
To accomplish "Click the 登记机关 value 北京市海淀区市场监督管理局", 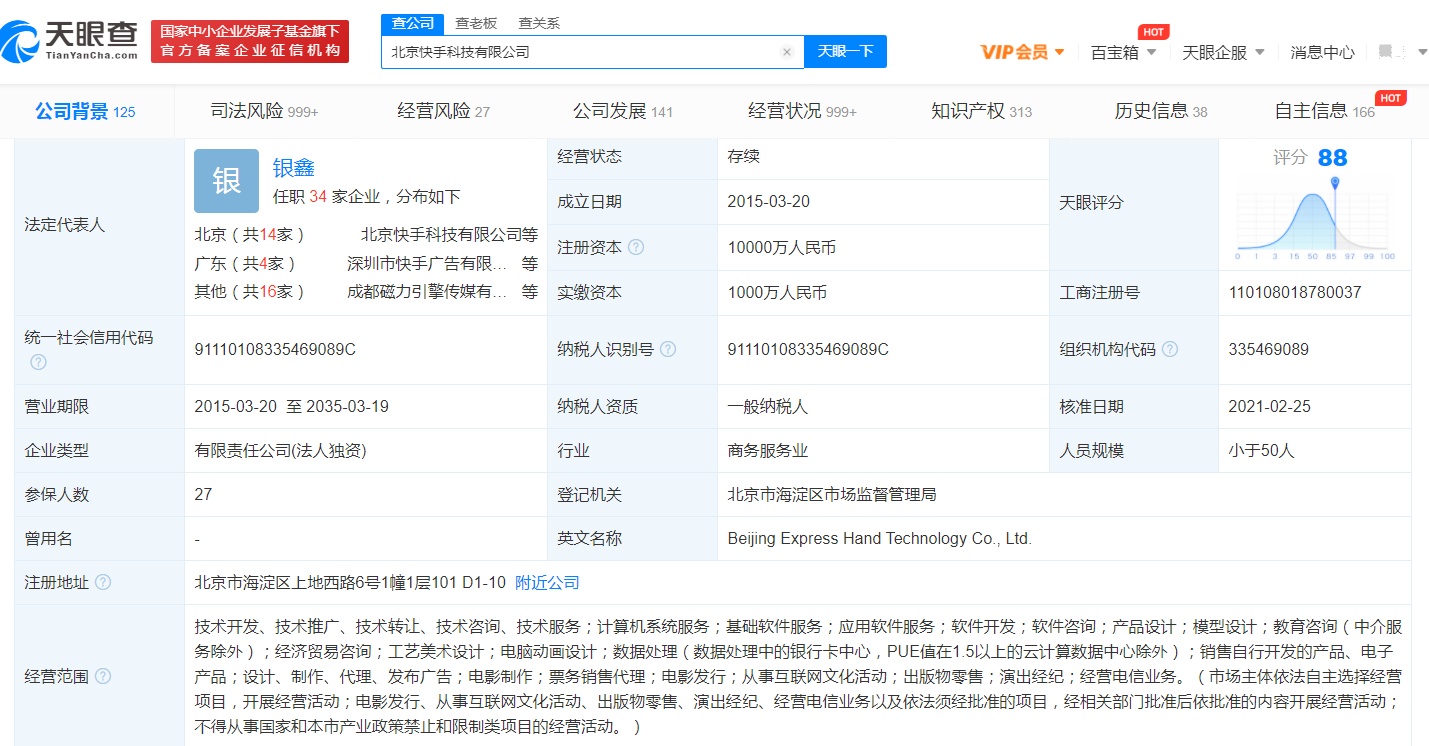I will [832, 494].
